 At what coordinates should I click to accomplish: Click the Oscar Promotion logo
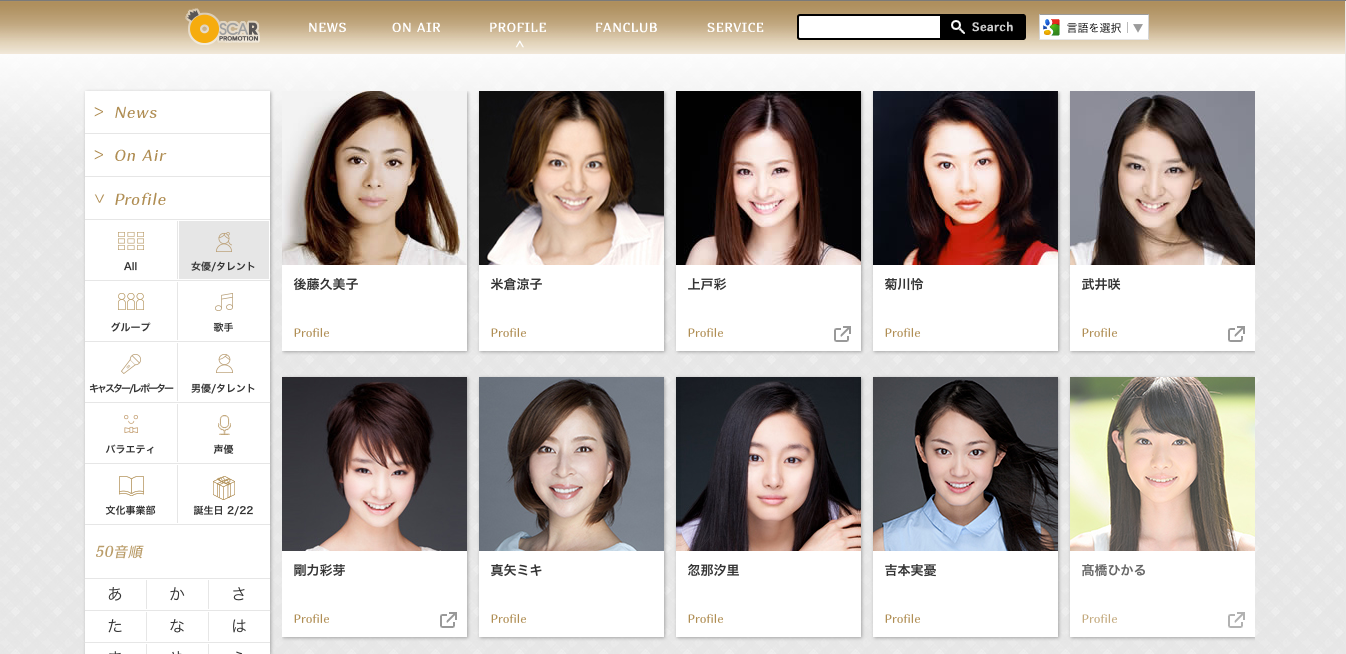223,27
